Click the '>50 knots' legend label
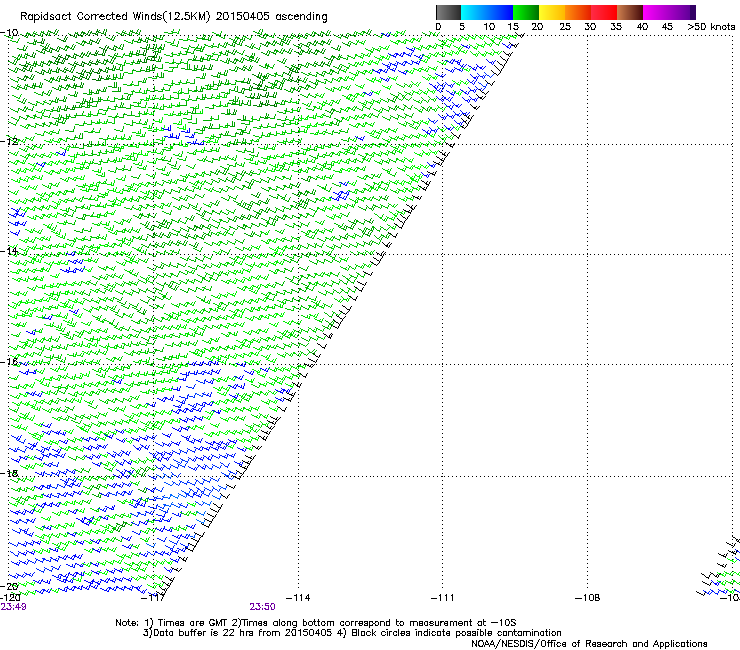740x650 pixels. pyautogui.click(x=711, y=27)
